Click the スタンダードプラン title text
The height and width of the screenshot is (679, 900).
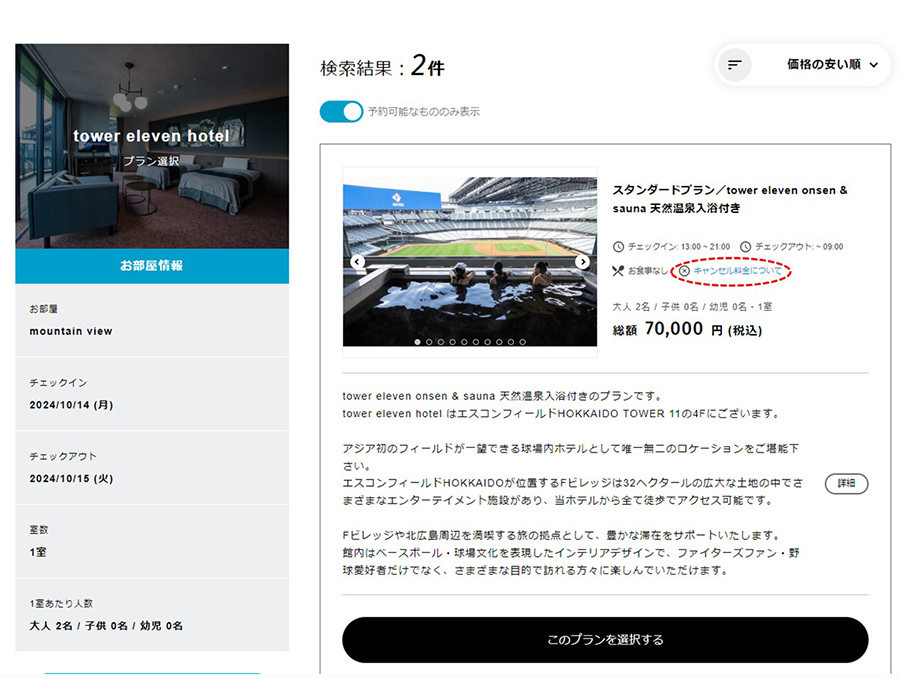tap(730, 199)
